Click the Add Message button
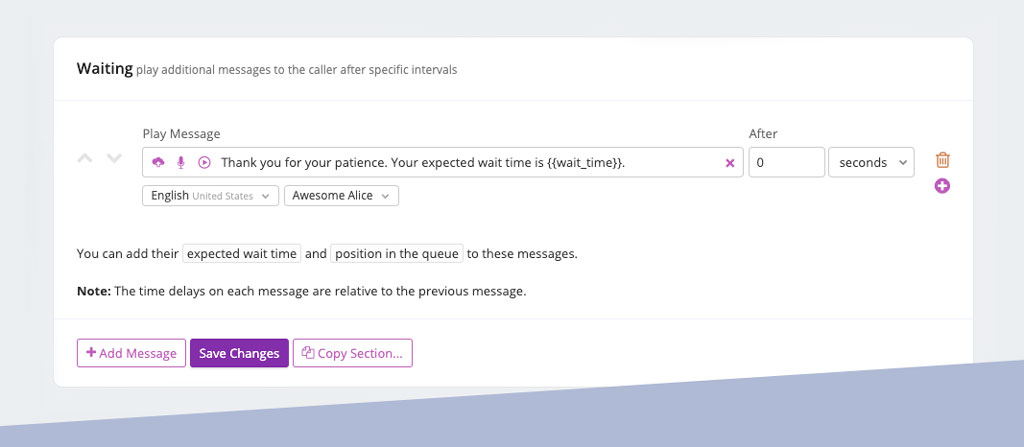The width and height of the screenshot is (1024, 447). click(x=131, y=353)
